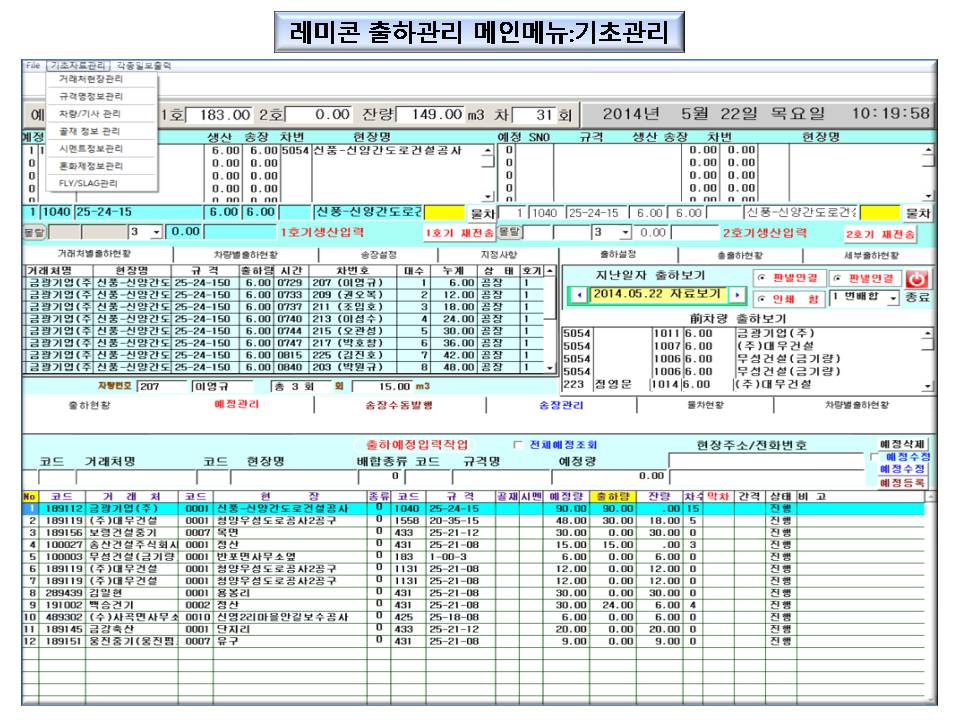Open the 기초자료관리 menu

point(78,66)
